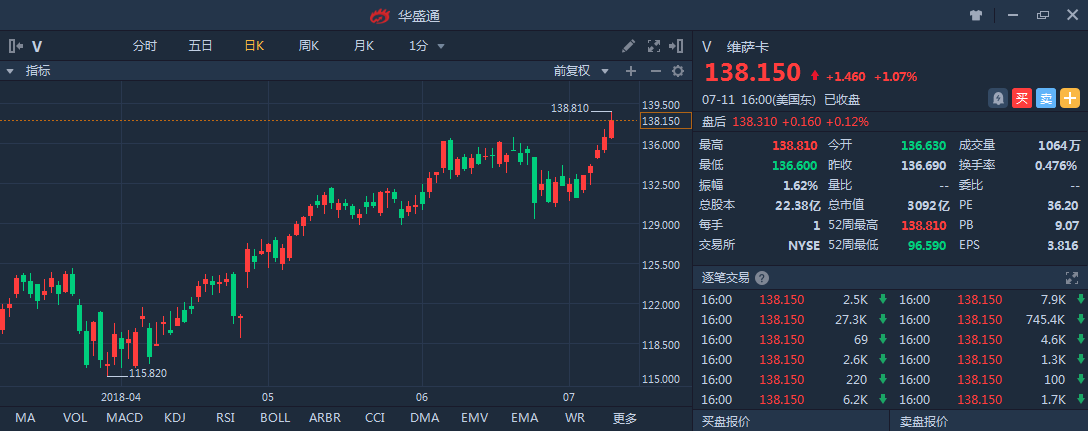Viewport: 1088px width, 431px height.
Task: Click the 换手率 value 0.476%
Action: pos(1057,165)
